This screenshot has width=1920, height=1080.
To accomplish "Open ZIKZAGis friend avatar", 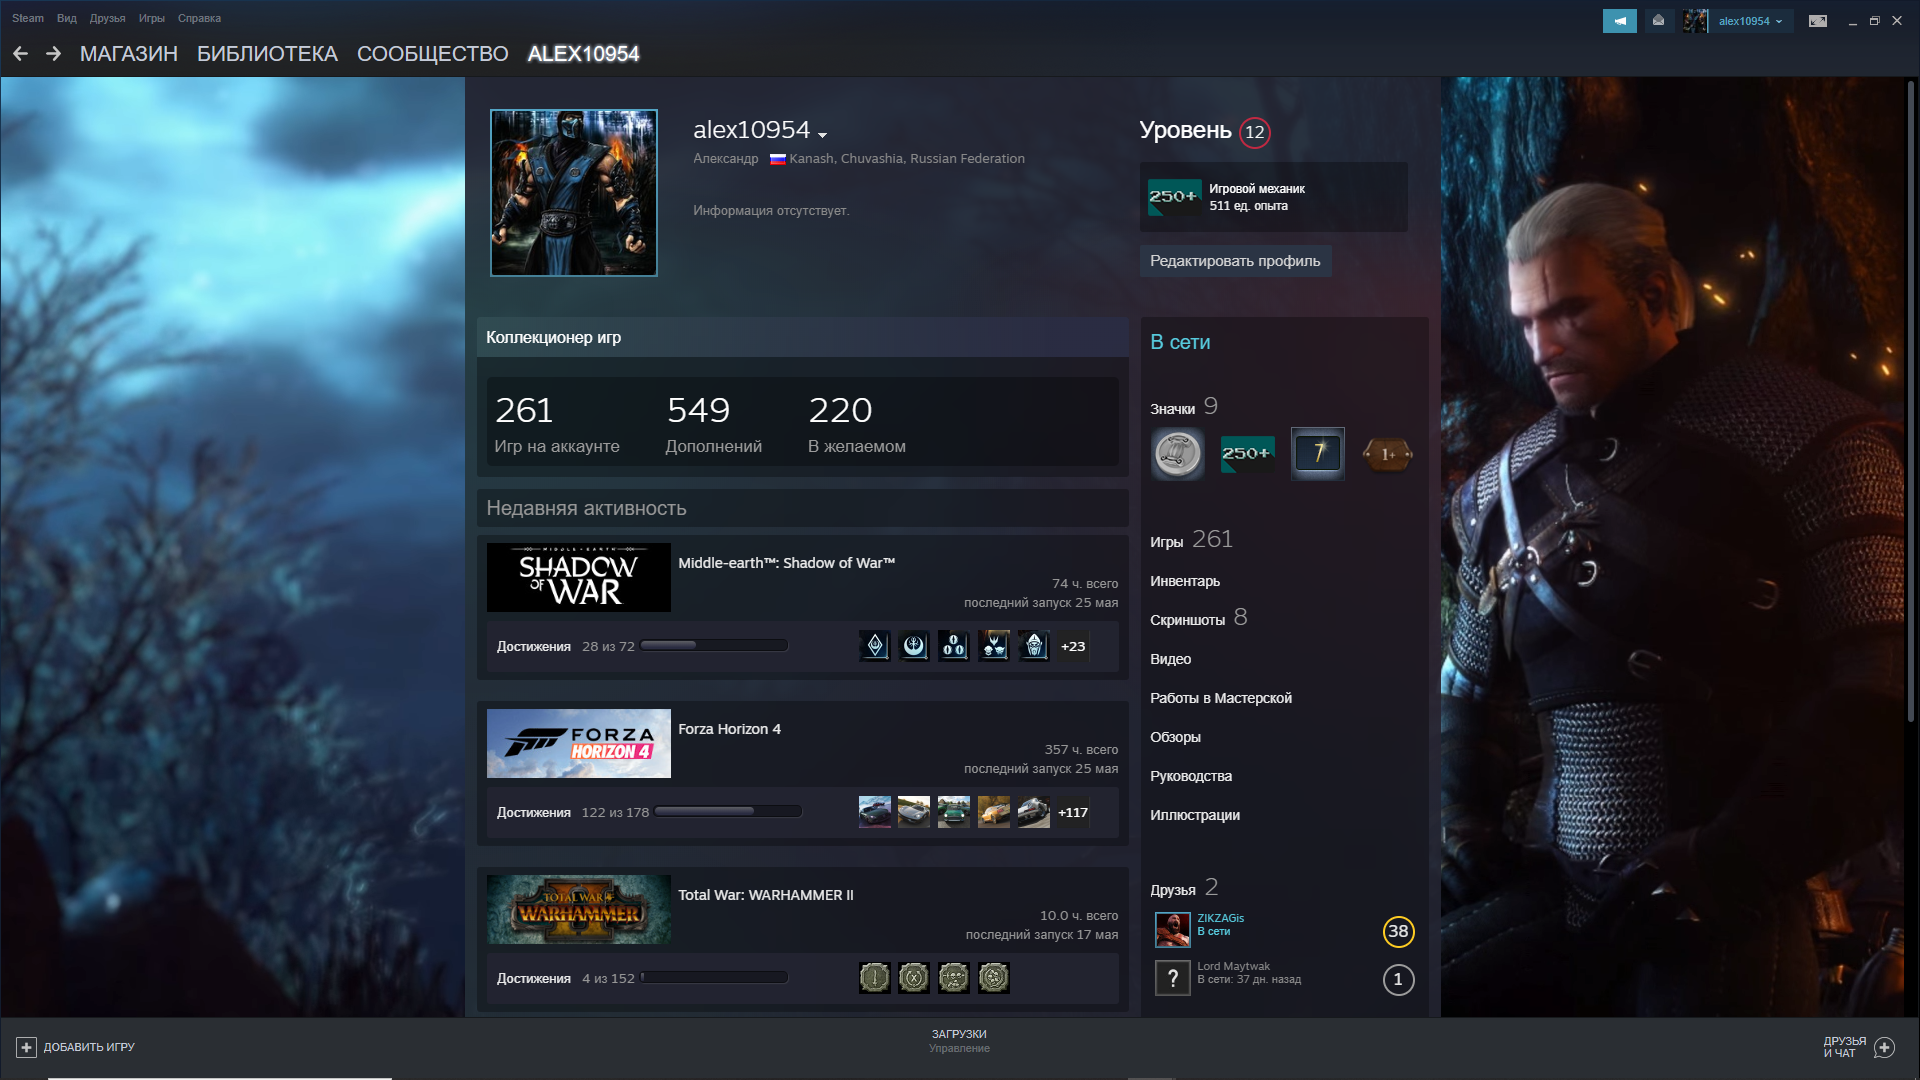I will [1173, 929].
